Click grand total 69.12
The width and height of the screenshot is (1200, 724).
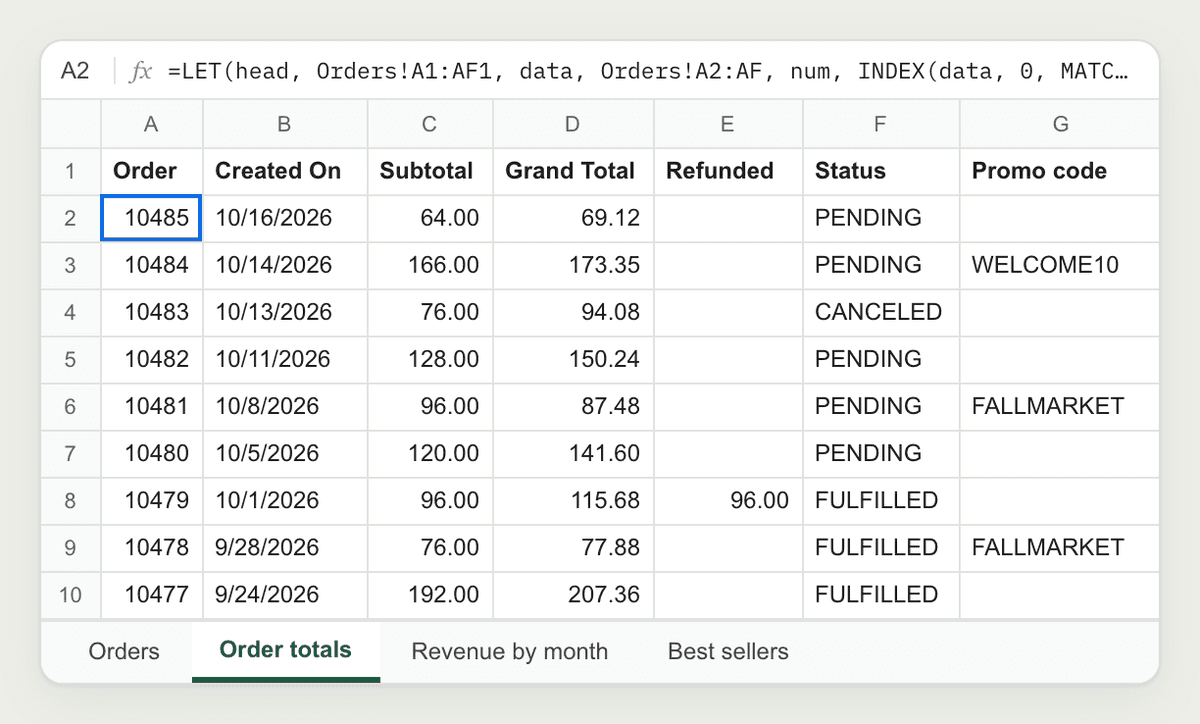[573, 218]
